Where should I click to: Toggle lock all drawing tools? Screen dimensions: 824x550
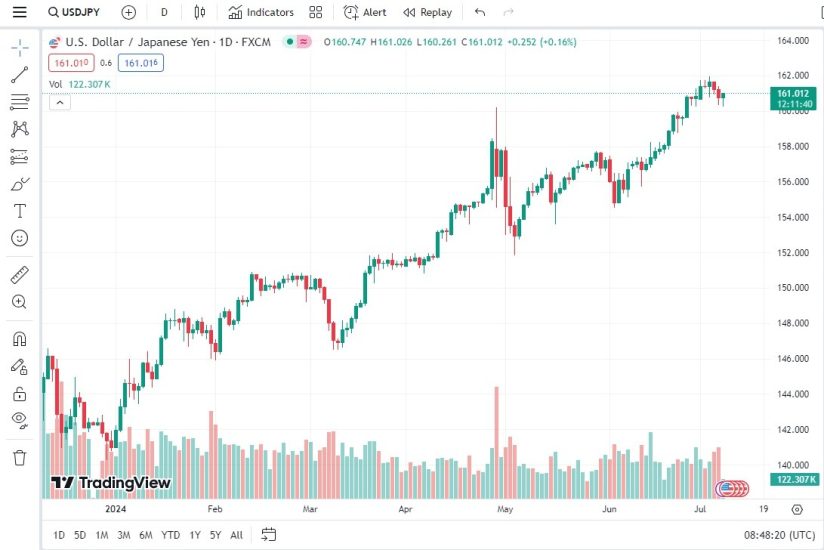[x=19, y=394]
